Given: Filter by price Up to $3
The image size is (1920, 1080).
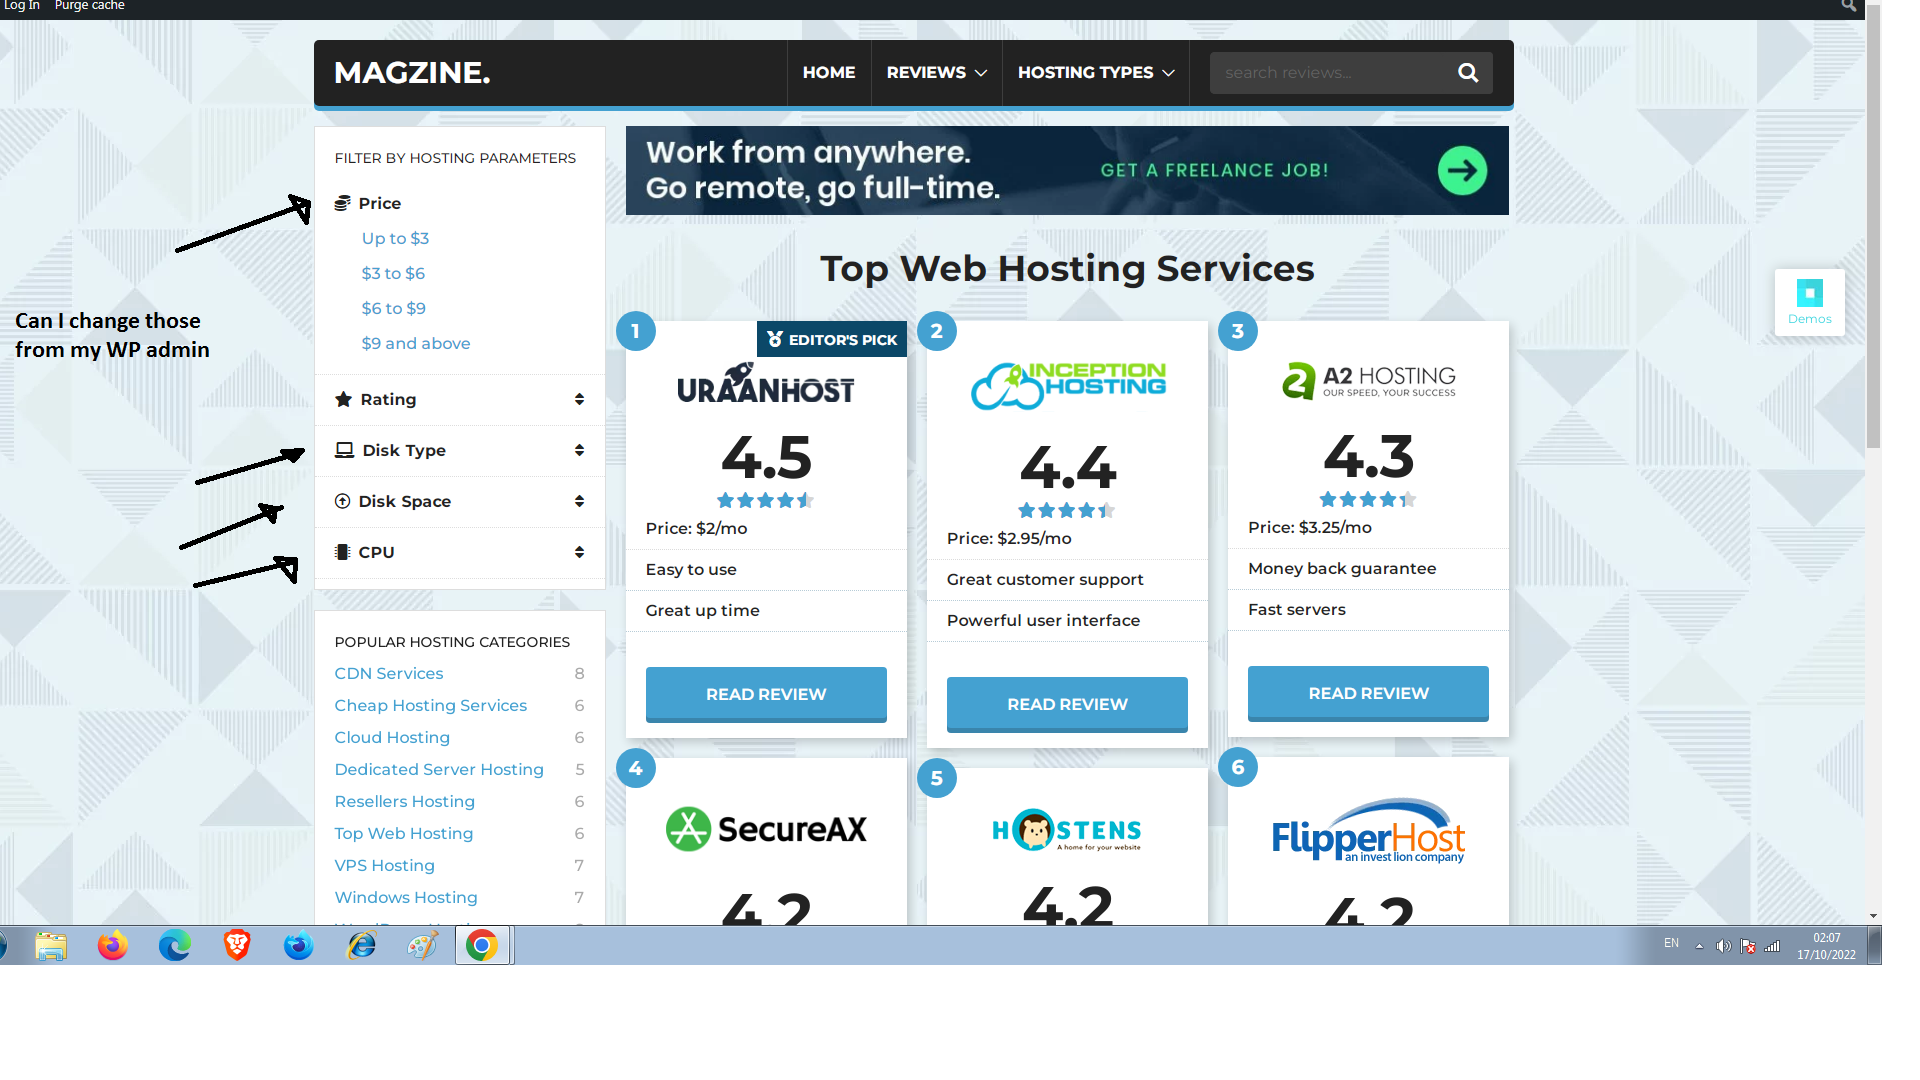Looking at the screenshot, I should (x=395, y=238).
